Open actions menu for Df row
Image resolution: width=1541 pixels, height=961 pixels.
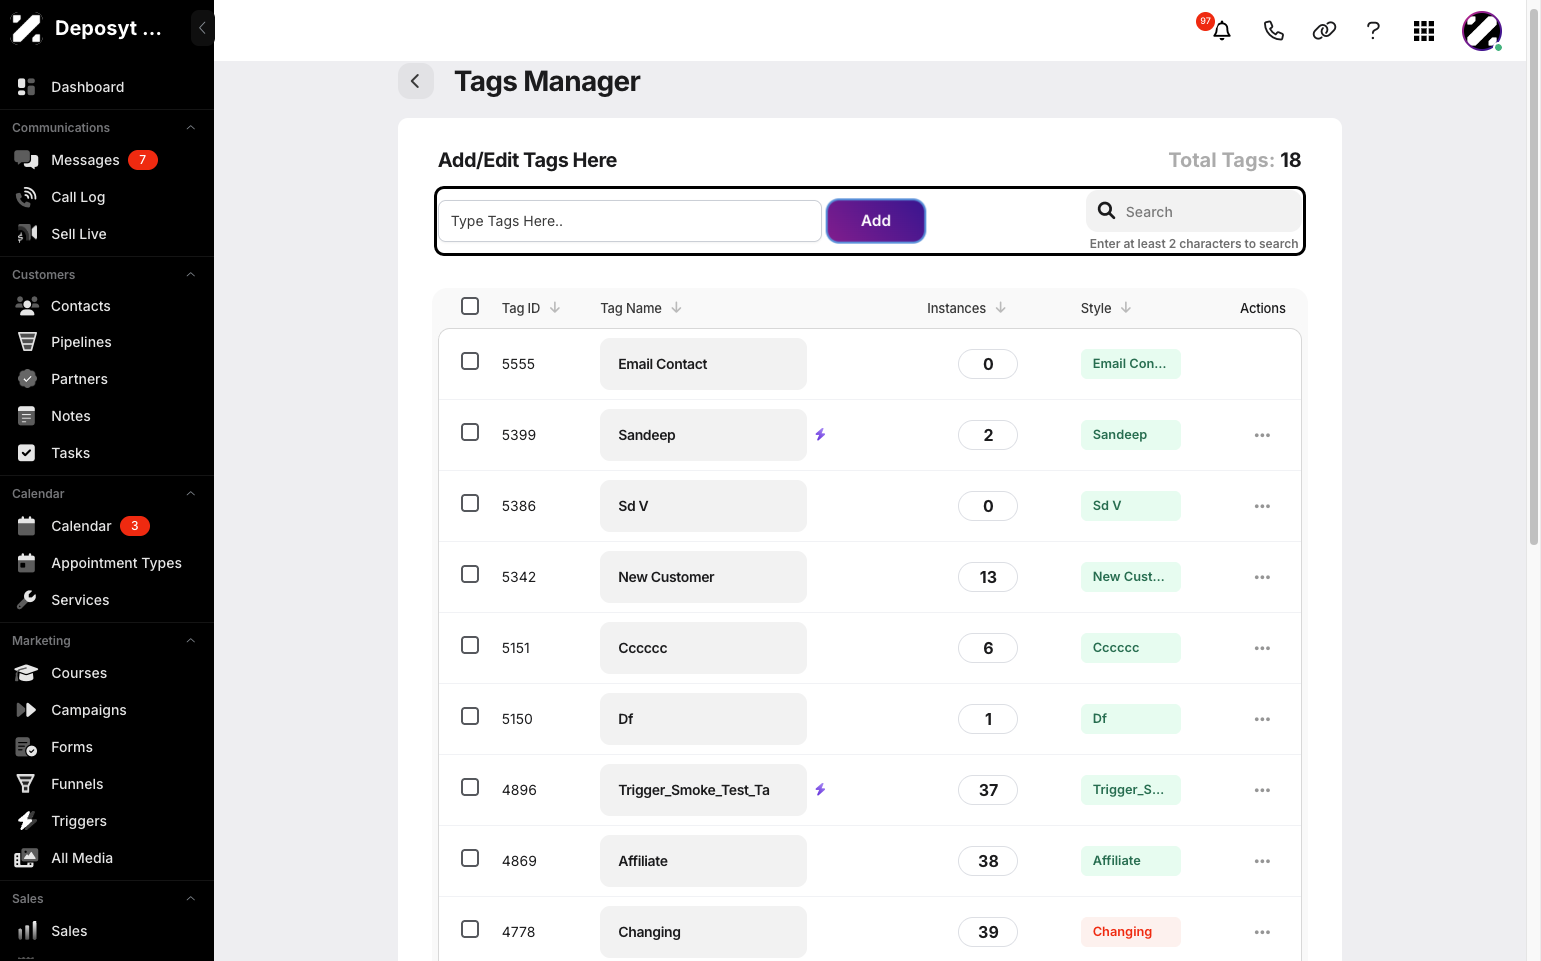click(1262, 719)
